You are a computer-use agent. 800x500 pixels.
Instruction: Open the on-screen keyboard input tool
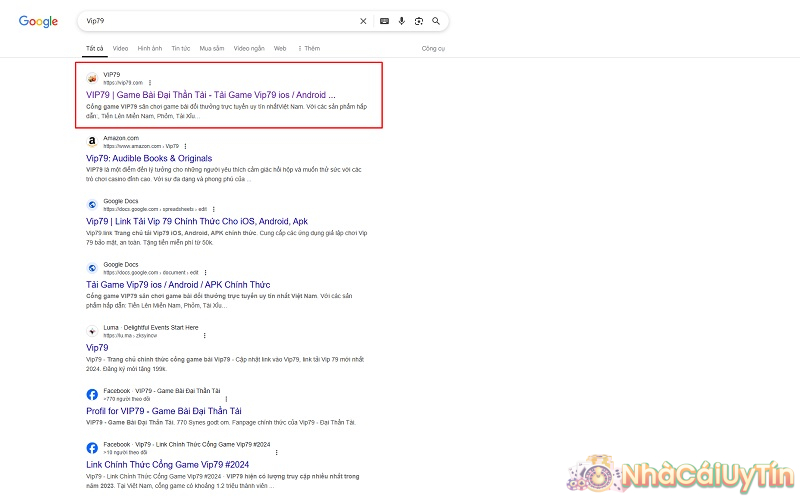coord(384,20)
